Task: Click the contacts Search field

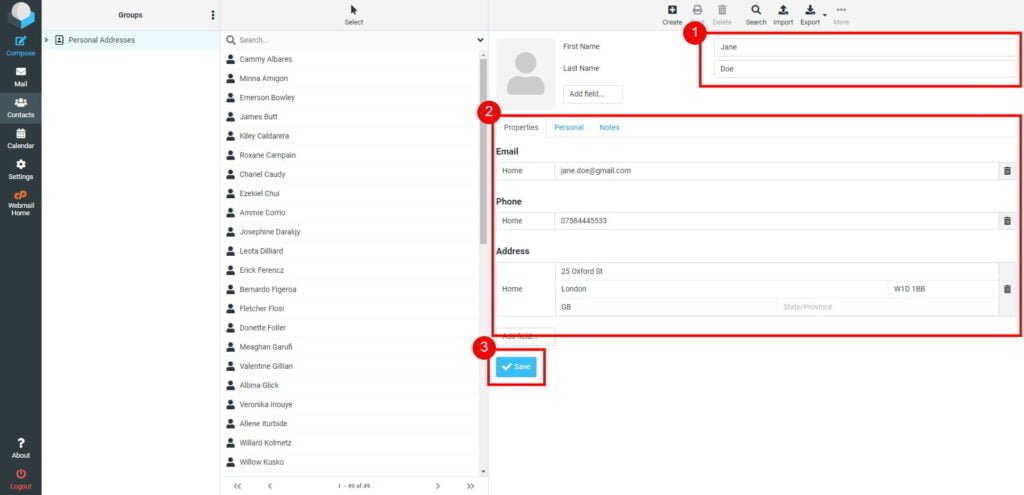Action: pos(356,40)
